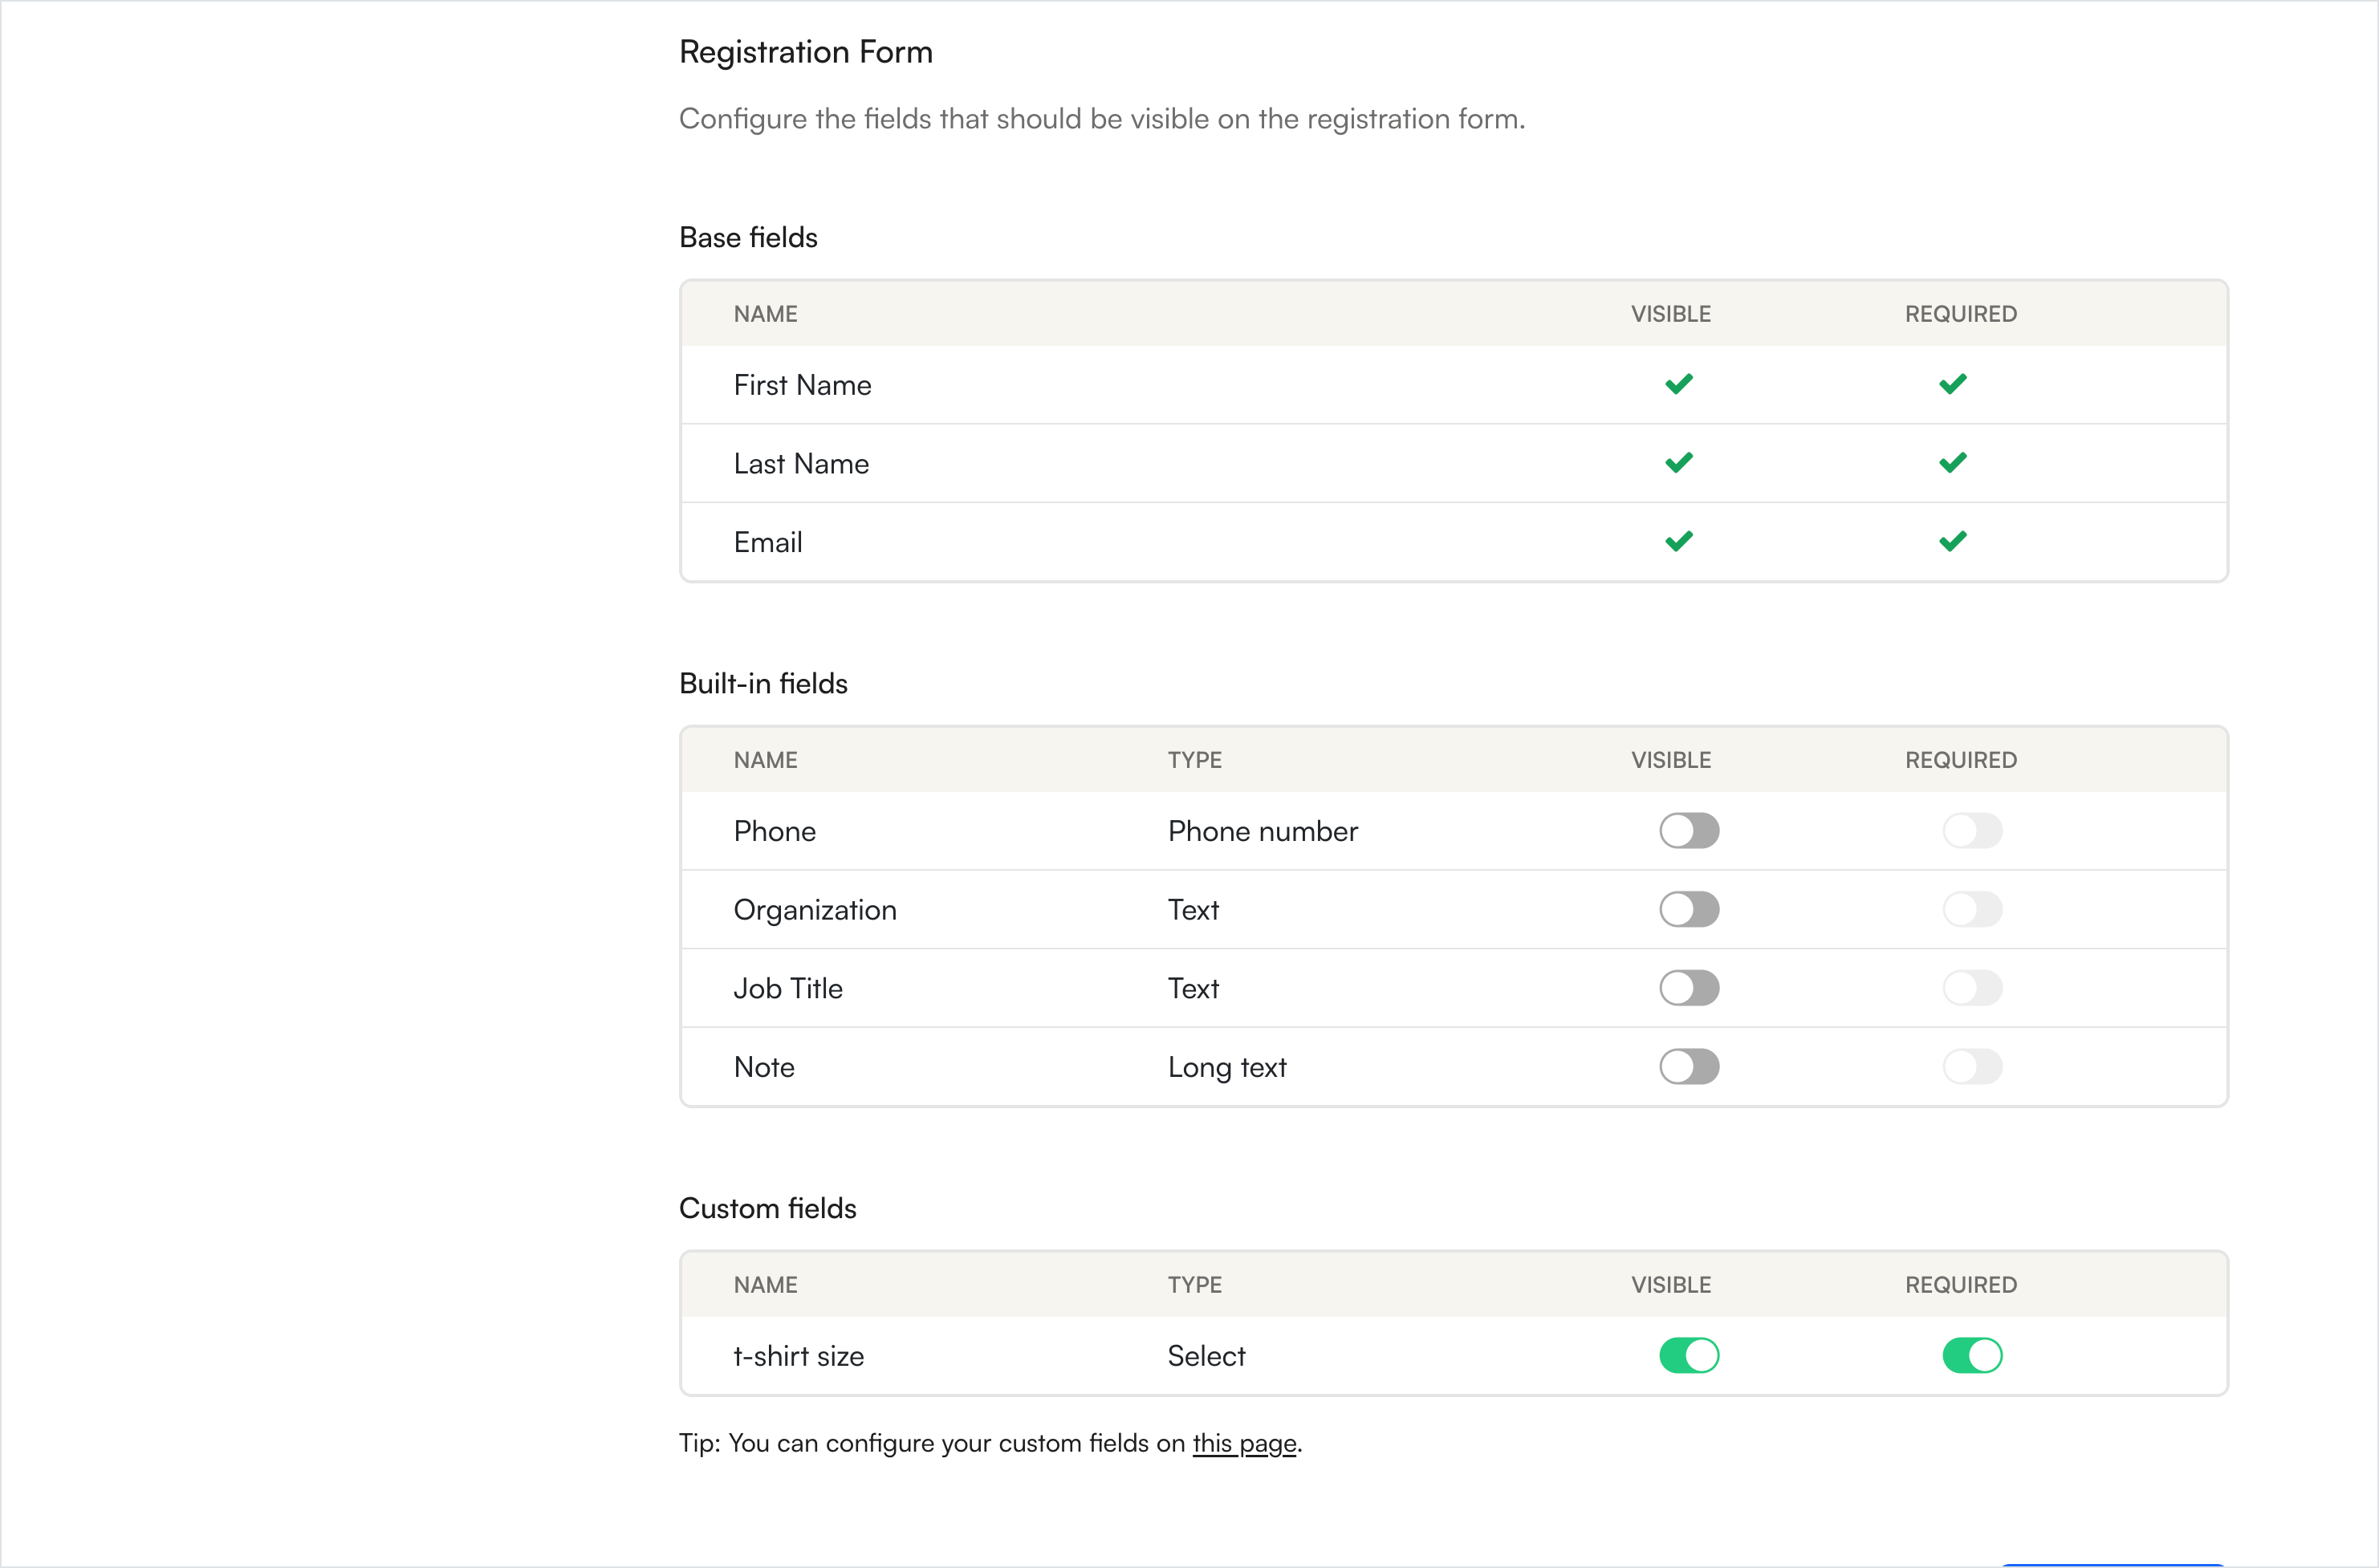Disable t-shirt size visible toggle
The width and height of the screenshot is (2379, 1568).
tap(1689, 1356)
